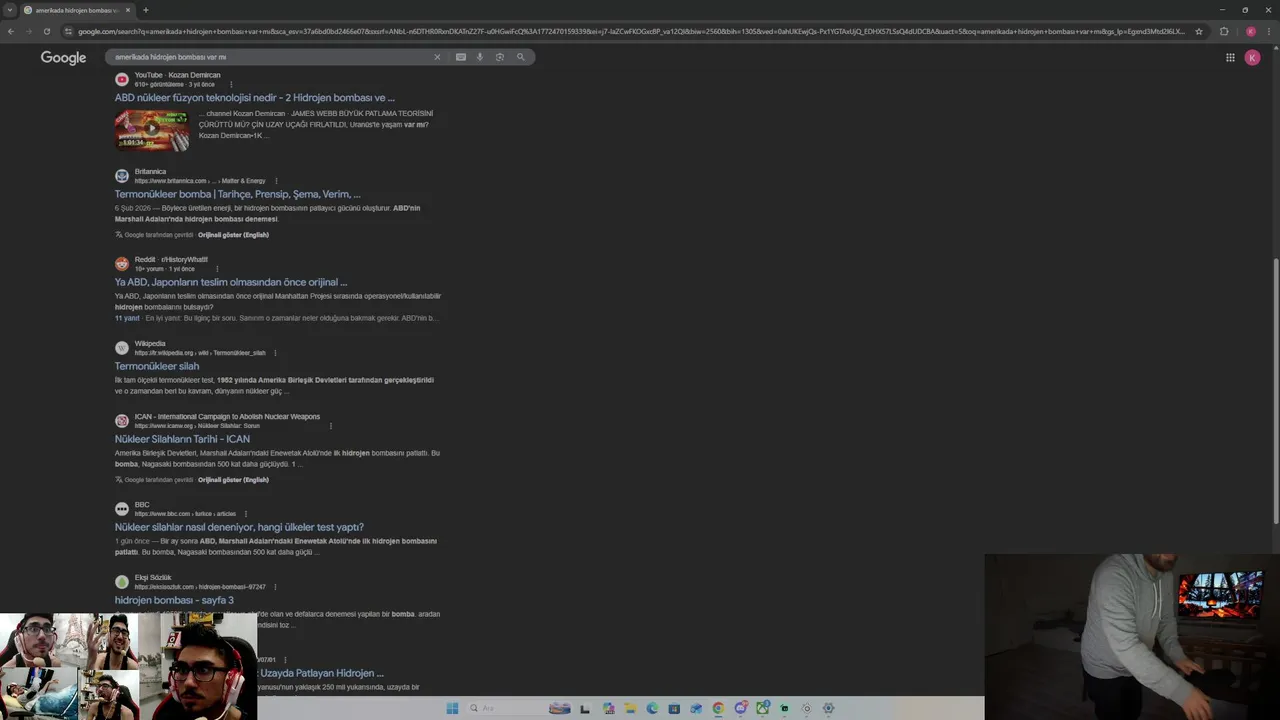The height and width of the screenshot is (720, 1280).
Task: Open more options for Wikipedia result
Action: [x=275, y=353]
